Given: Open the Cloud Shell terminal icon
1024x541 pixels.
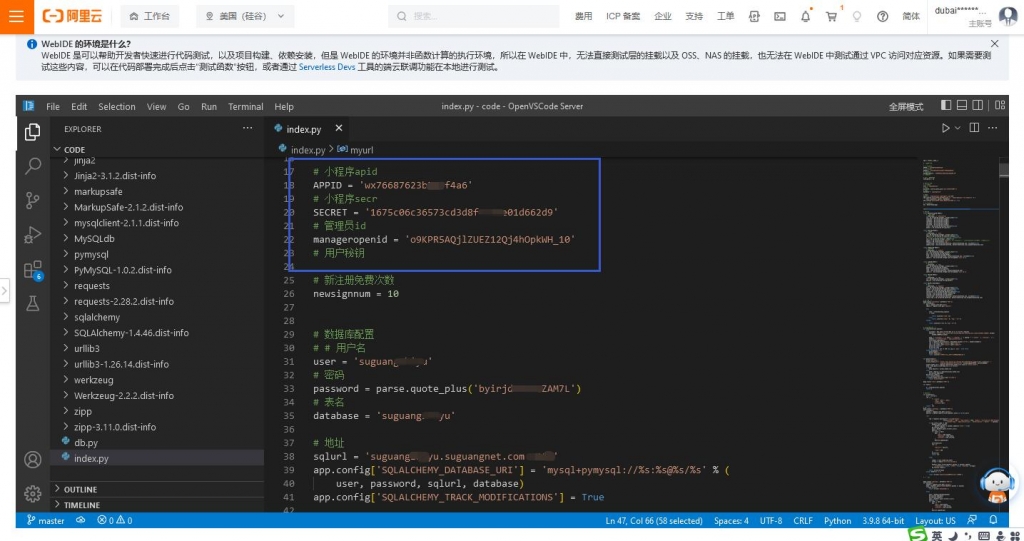Looking at the screenshot, I should (780, 16).
